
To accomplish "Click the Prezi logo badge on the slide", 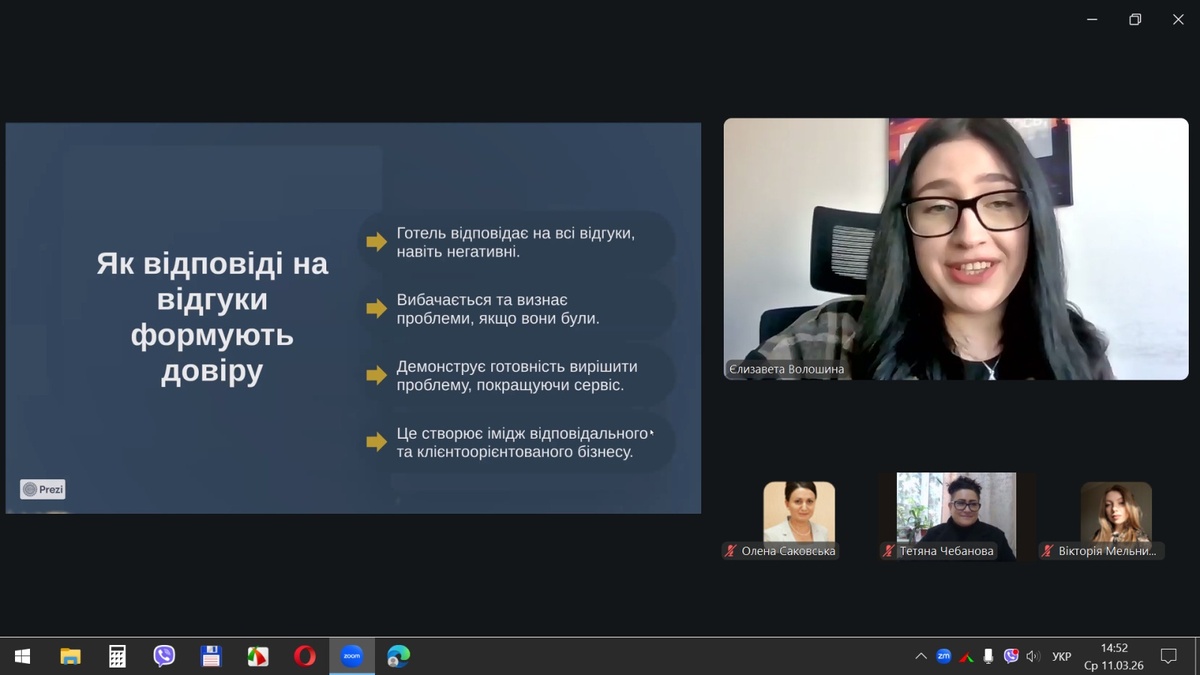I will pyautogui.click(x=43, y=489).
